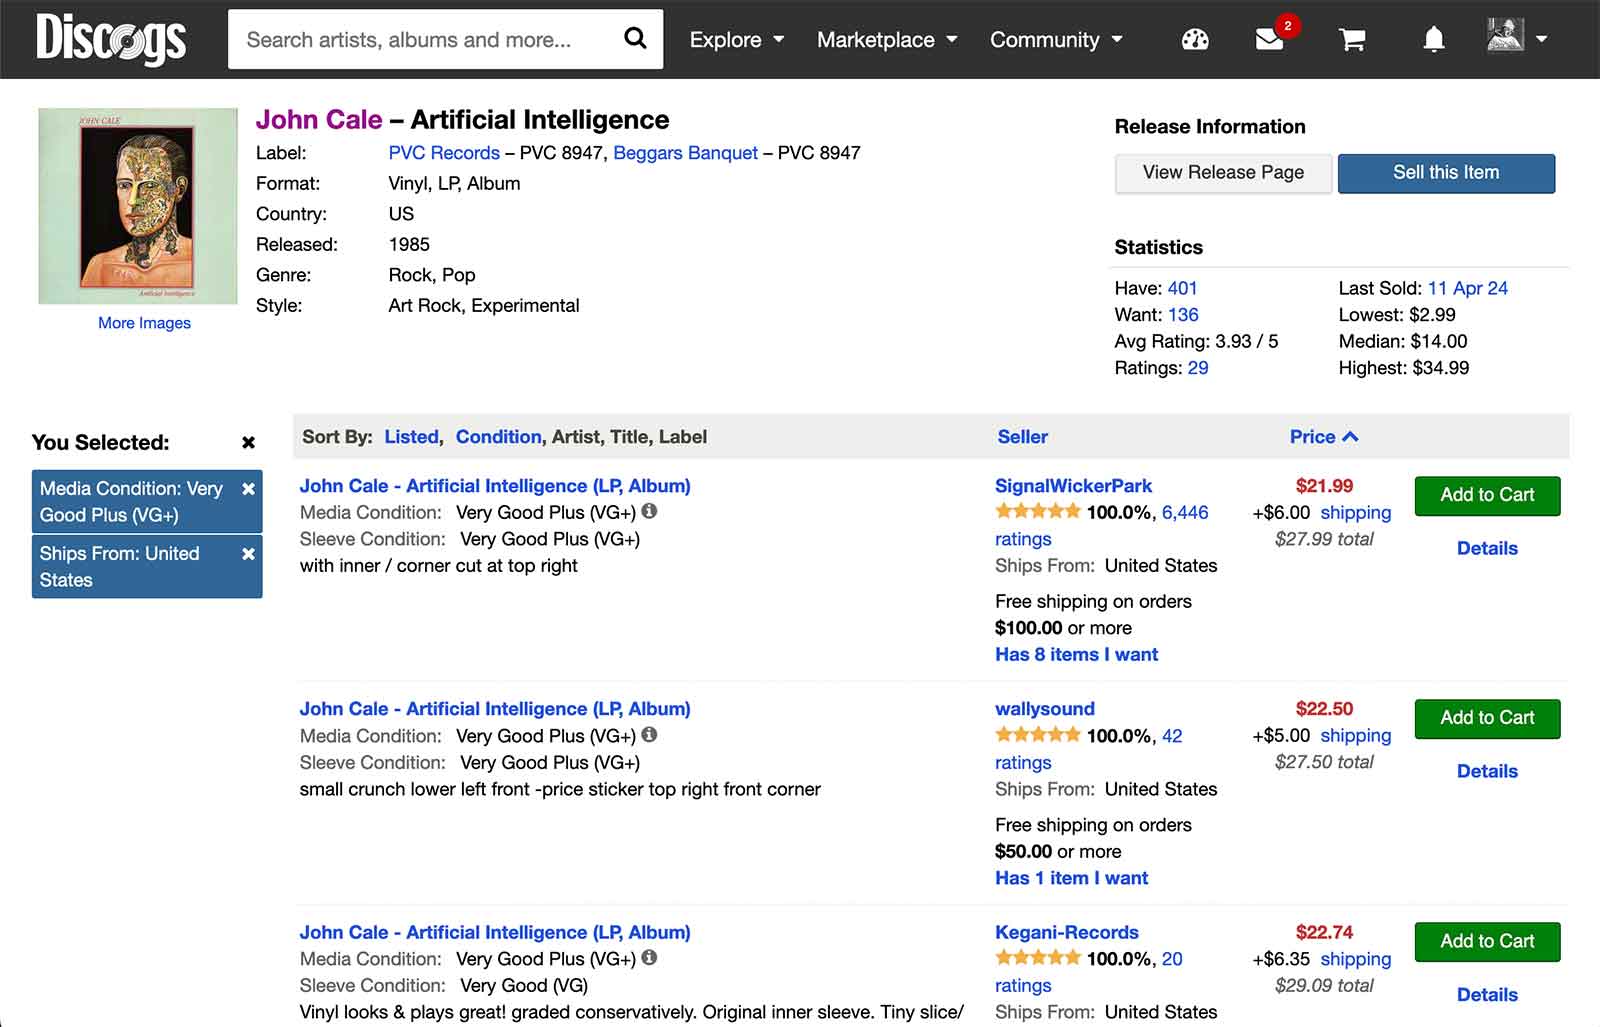Expand the Marketplace dropdown menu

tap(886, 40)
